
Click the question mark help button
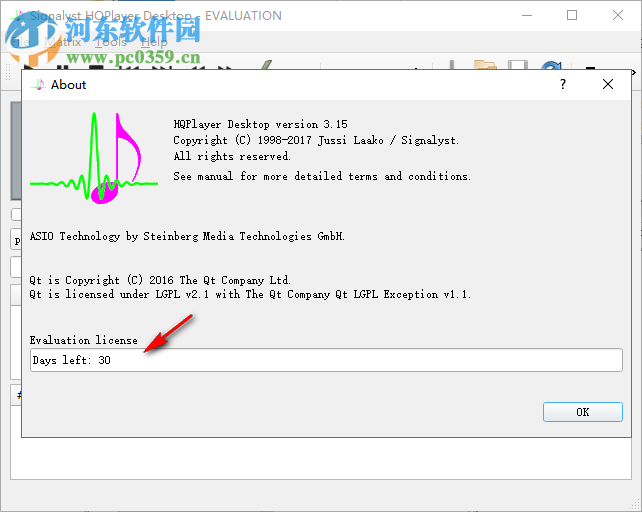[x=563, y=84]
